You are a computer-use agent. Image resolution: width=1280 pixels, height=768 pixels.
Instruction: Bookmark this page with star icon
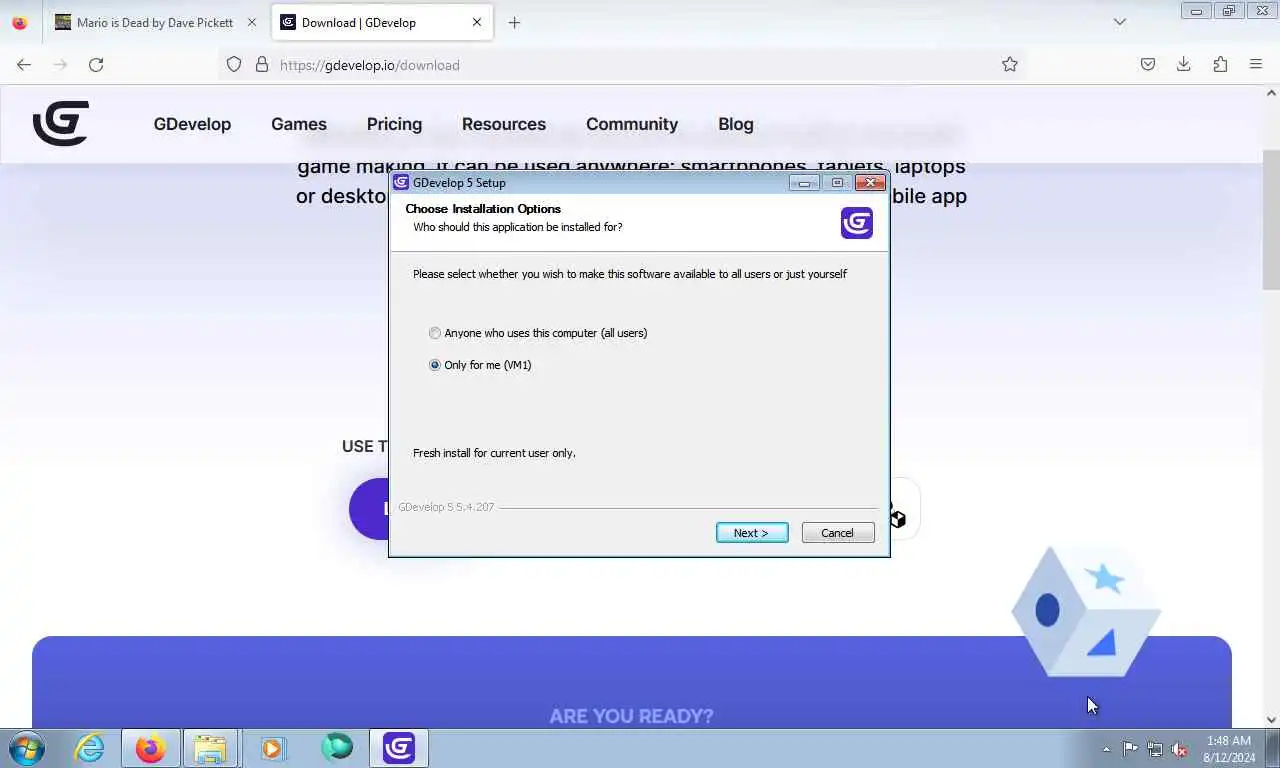(x=1010, y=64)
